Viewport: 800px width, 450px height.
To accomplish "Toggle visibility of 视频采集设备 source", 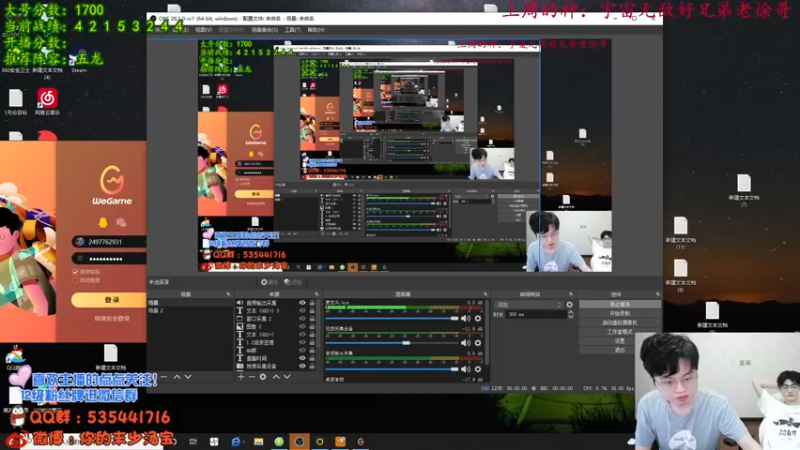I will [302, 366].
